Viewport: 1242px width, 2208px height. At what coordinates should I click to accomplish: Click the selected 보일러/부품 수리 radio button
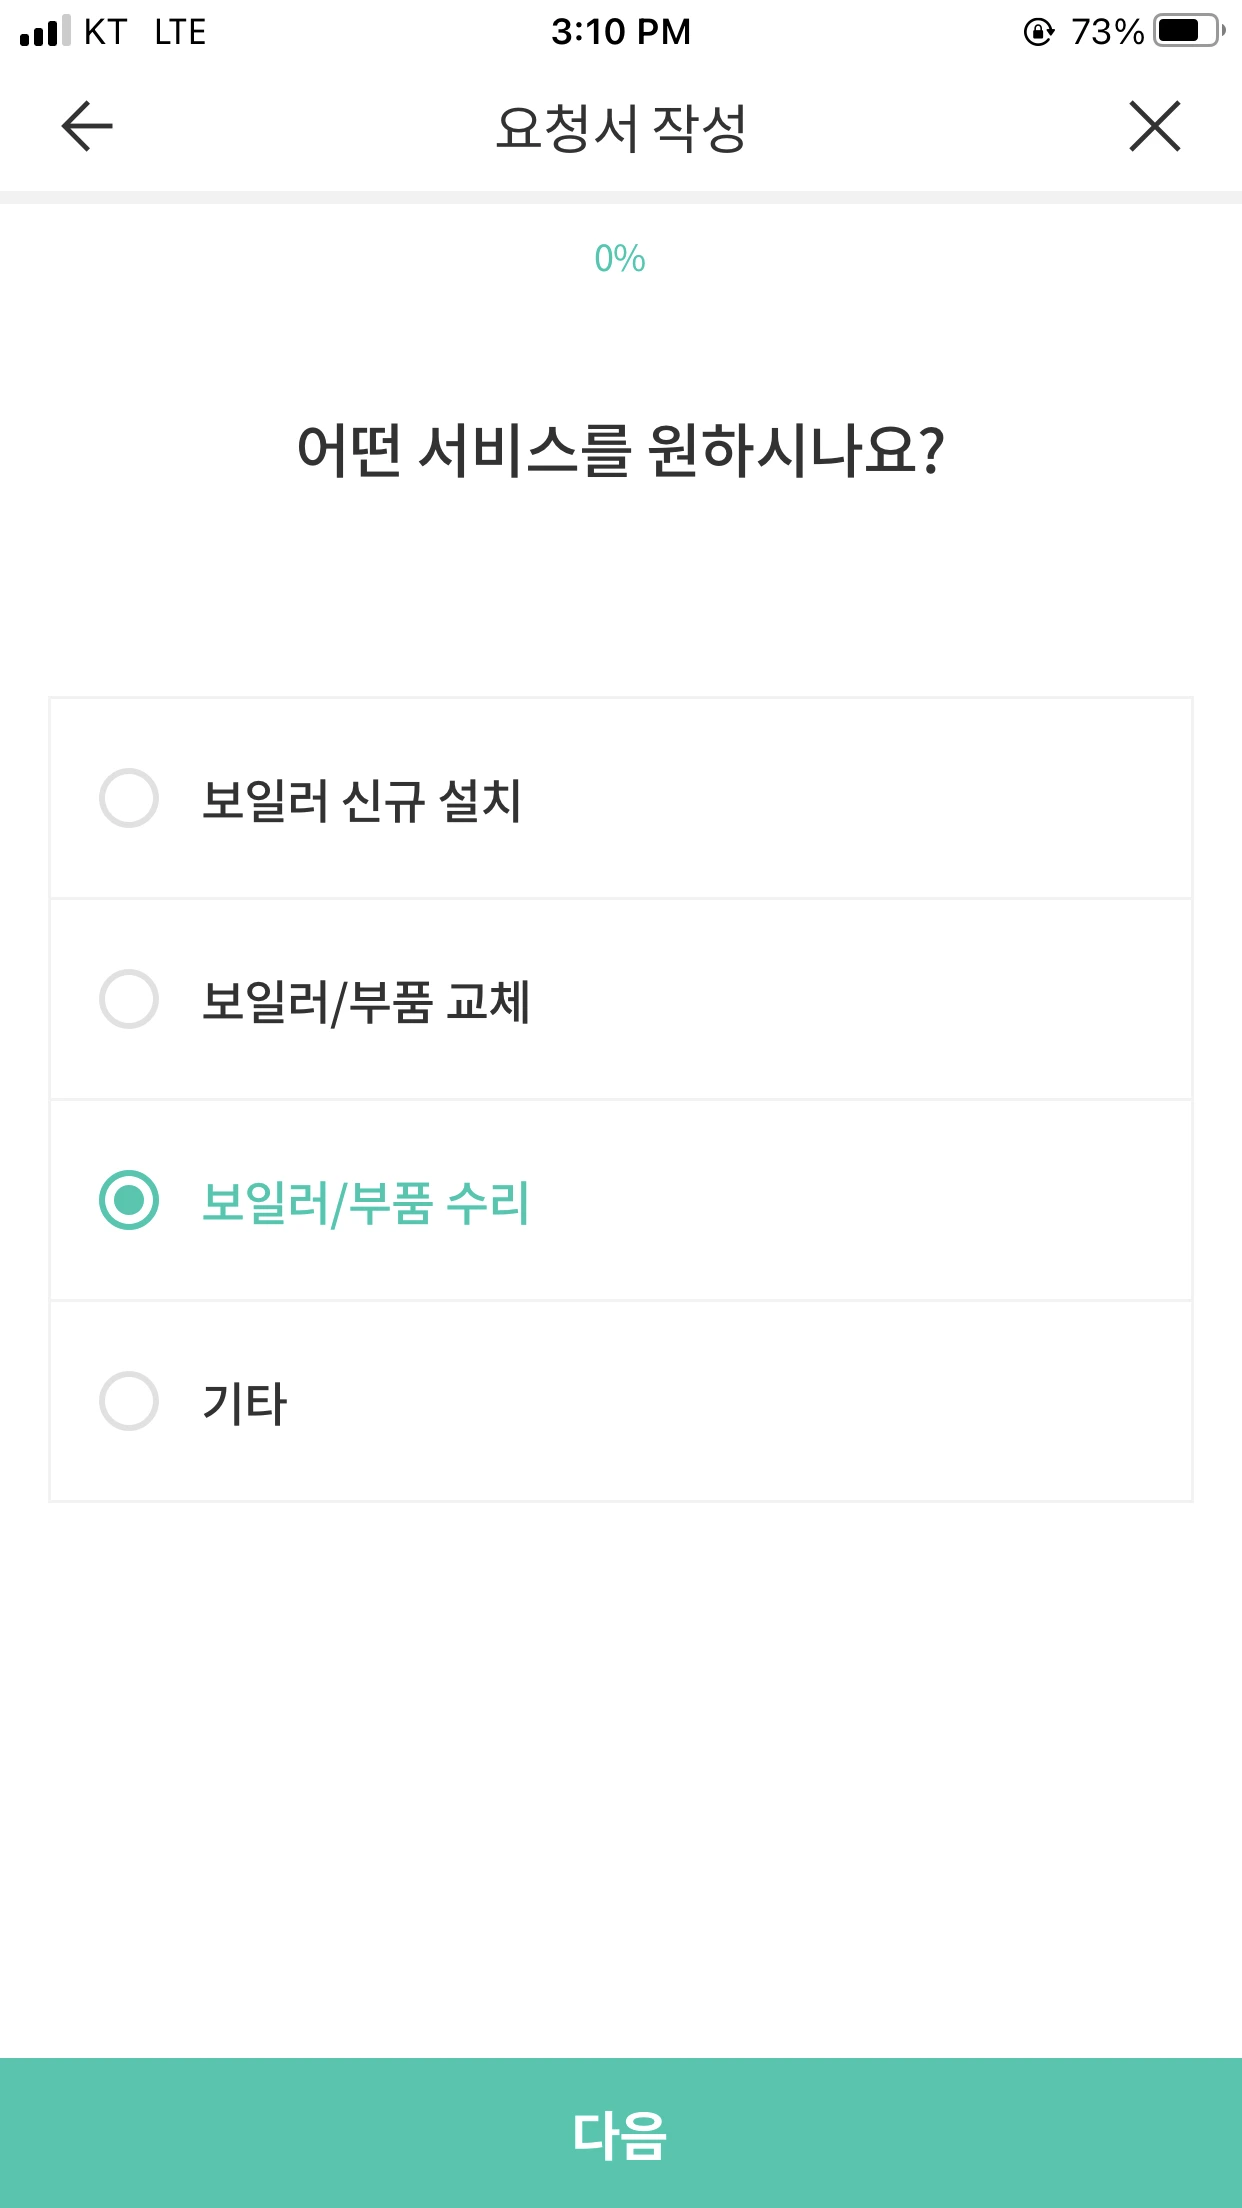[129, 1200]
